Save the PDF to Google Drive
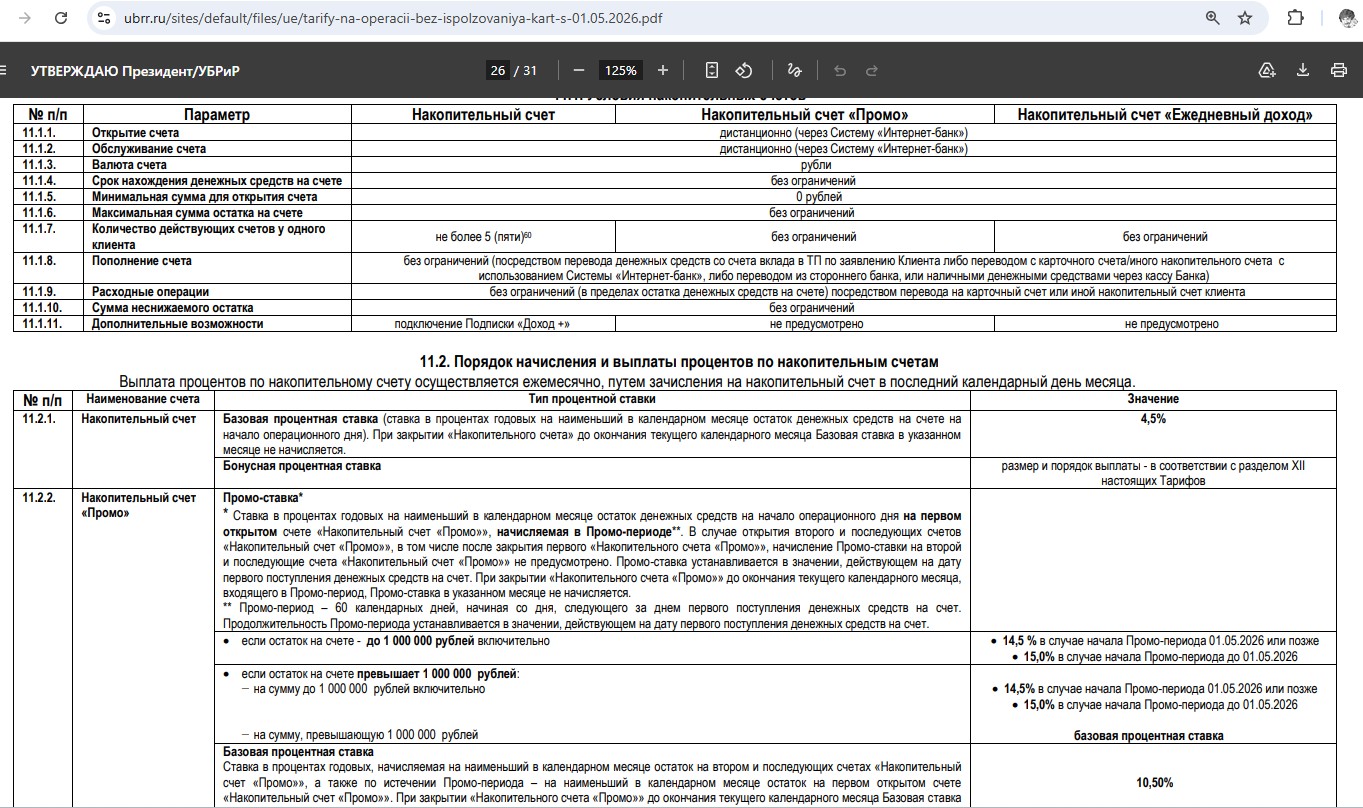This screenshot has width=1363, height=808. [x=1267, y=70]
